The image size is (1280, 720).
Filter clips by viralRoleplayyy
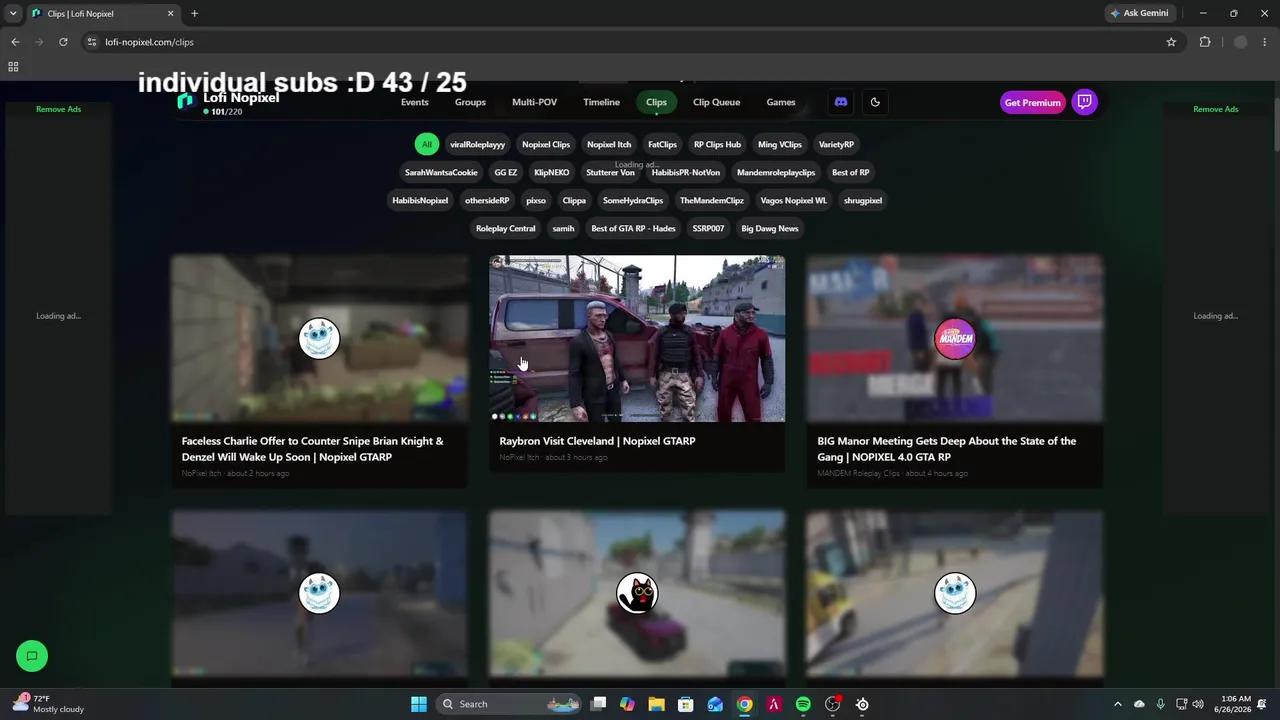(x=477, y=144)
